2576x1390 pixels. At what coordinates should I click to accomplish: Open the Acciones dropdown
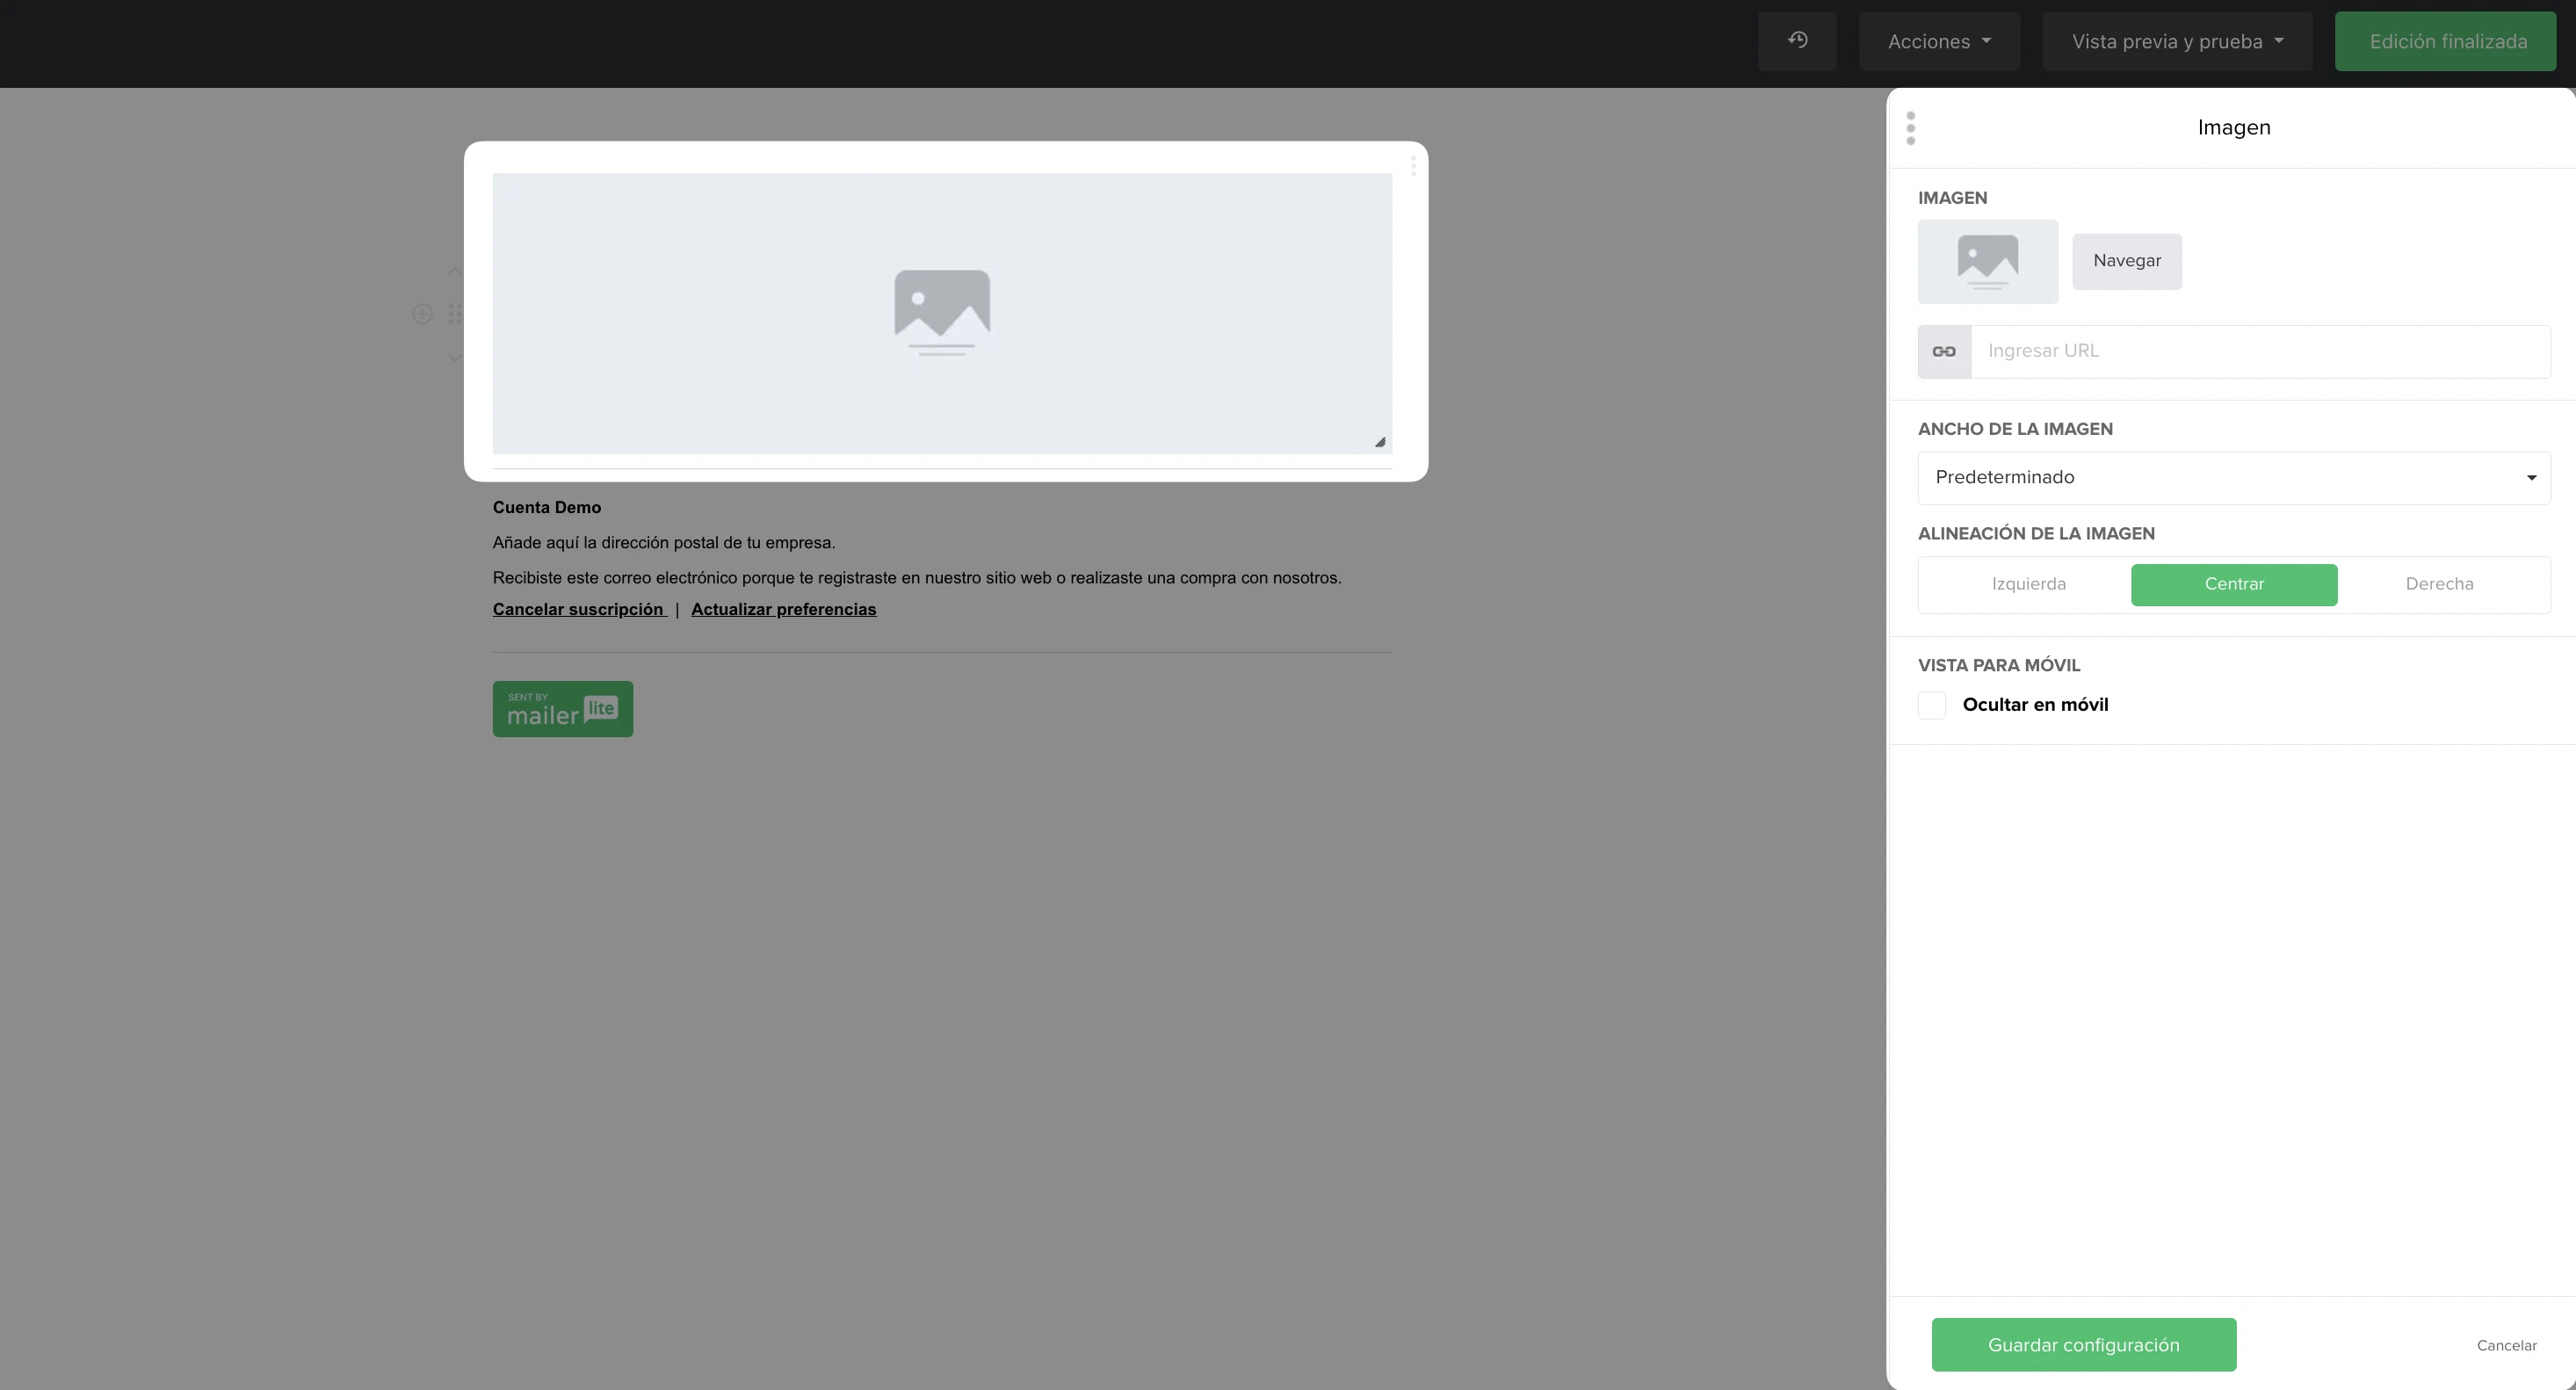pos(1939,41)
